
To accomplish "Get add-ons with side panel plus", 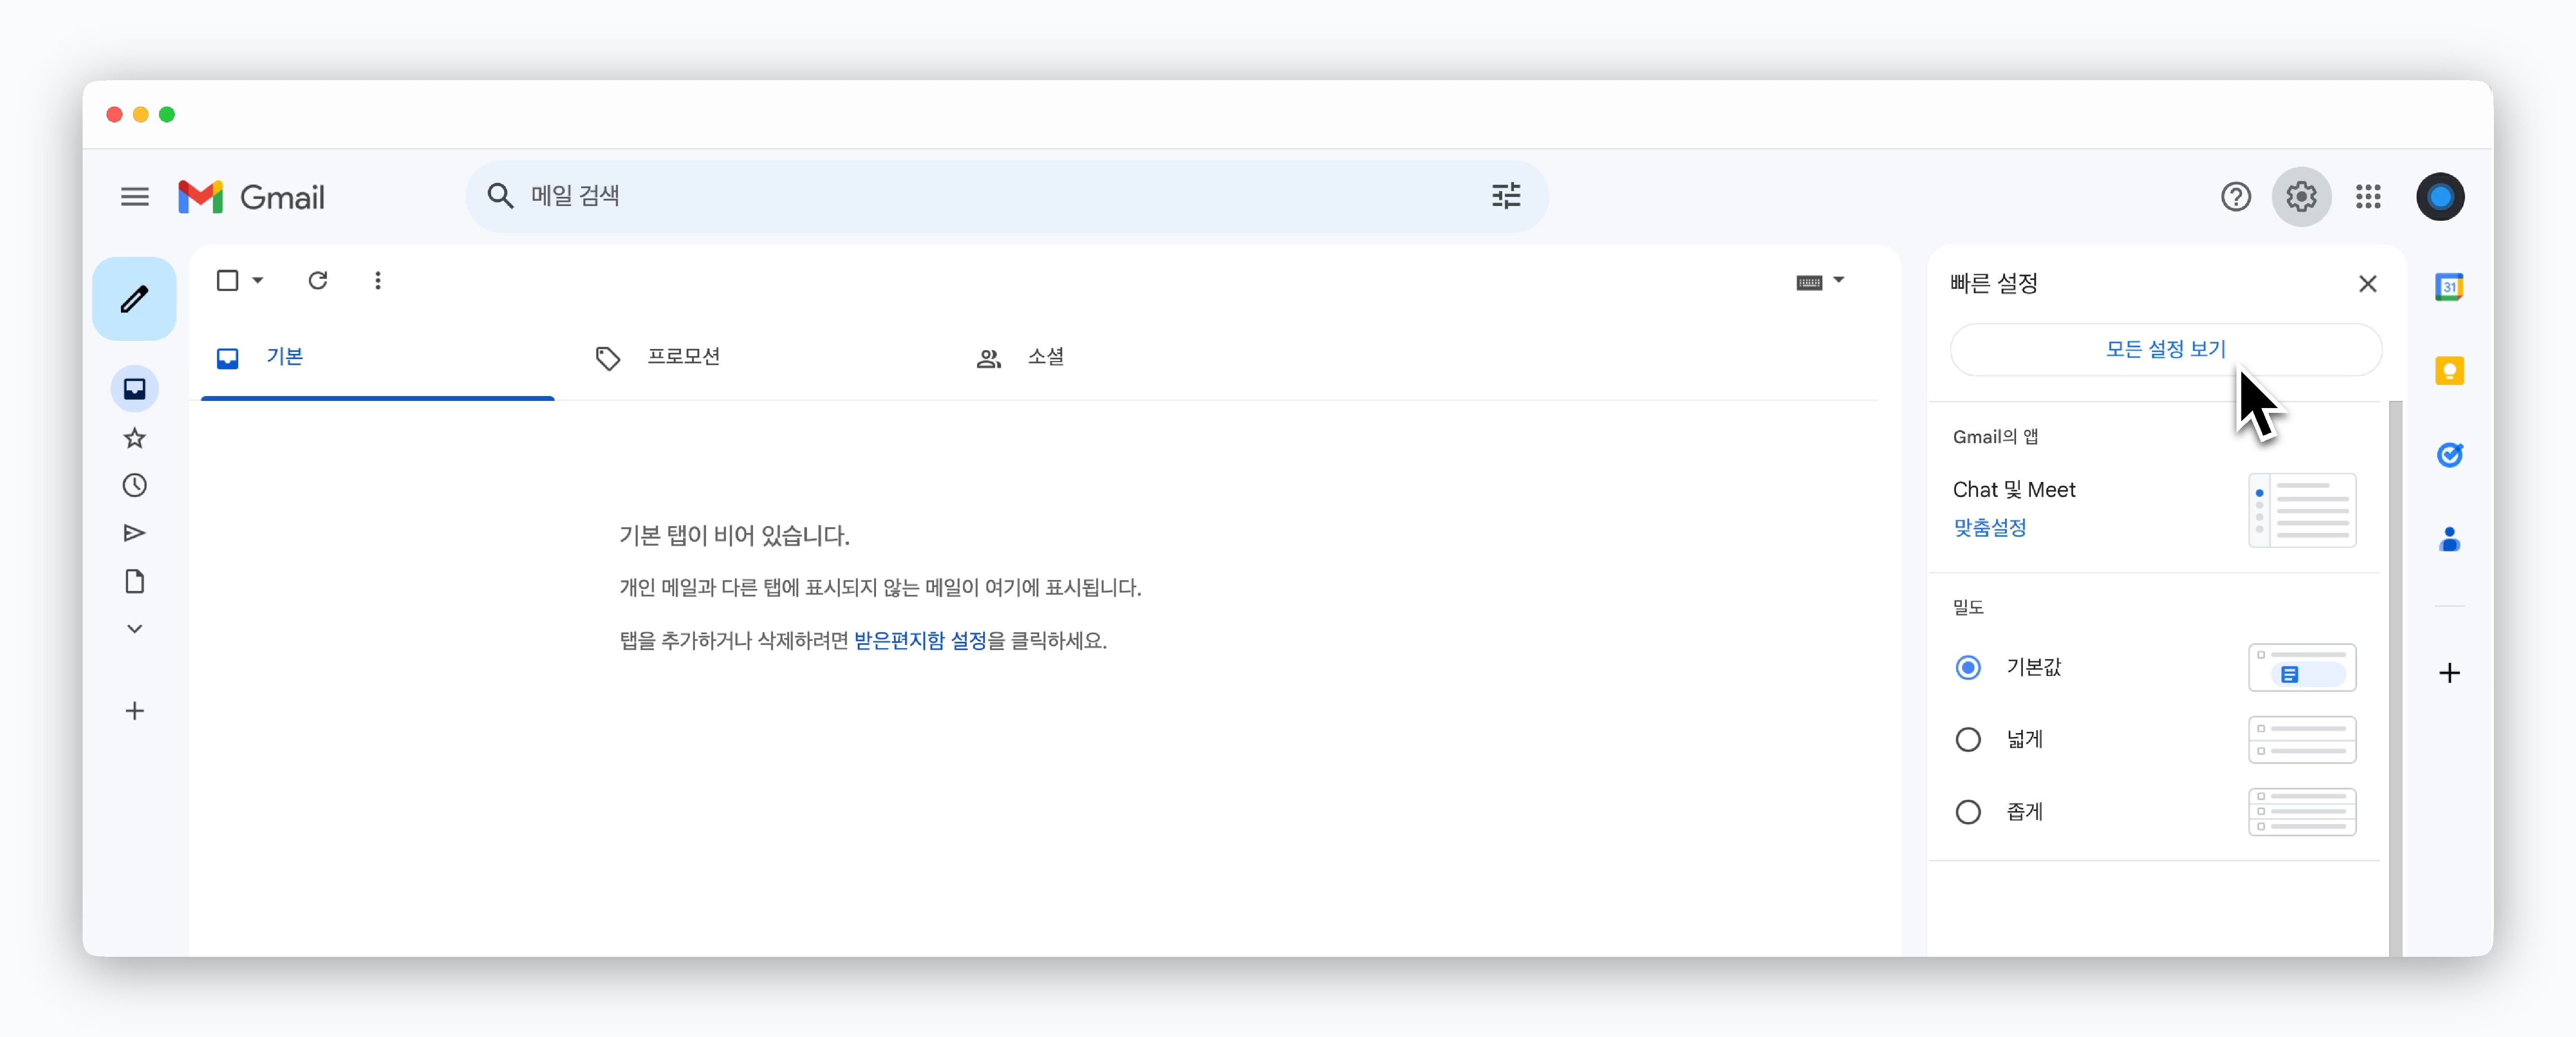I will (2449, 672).
